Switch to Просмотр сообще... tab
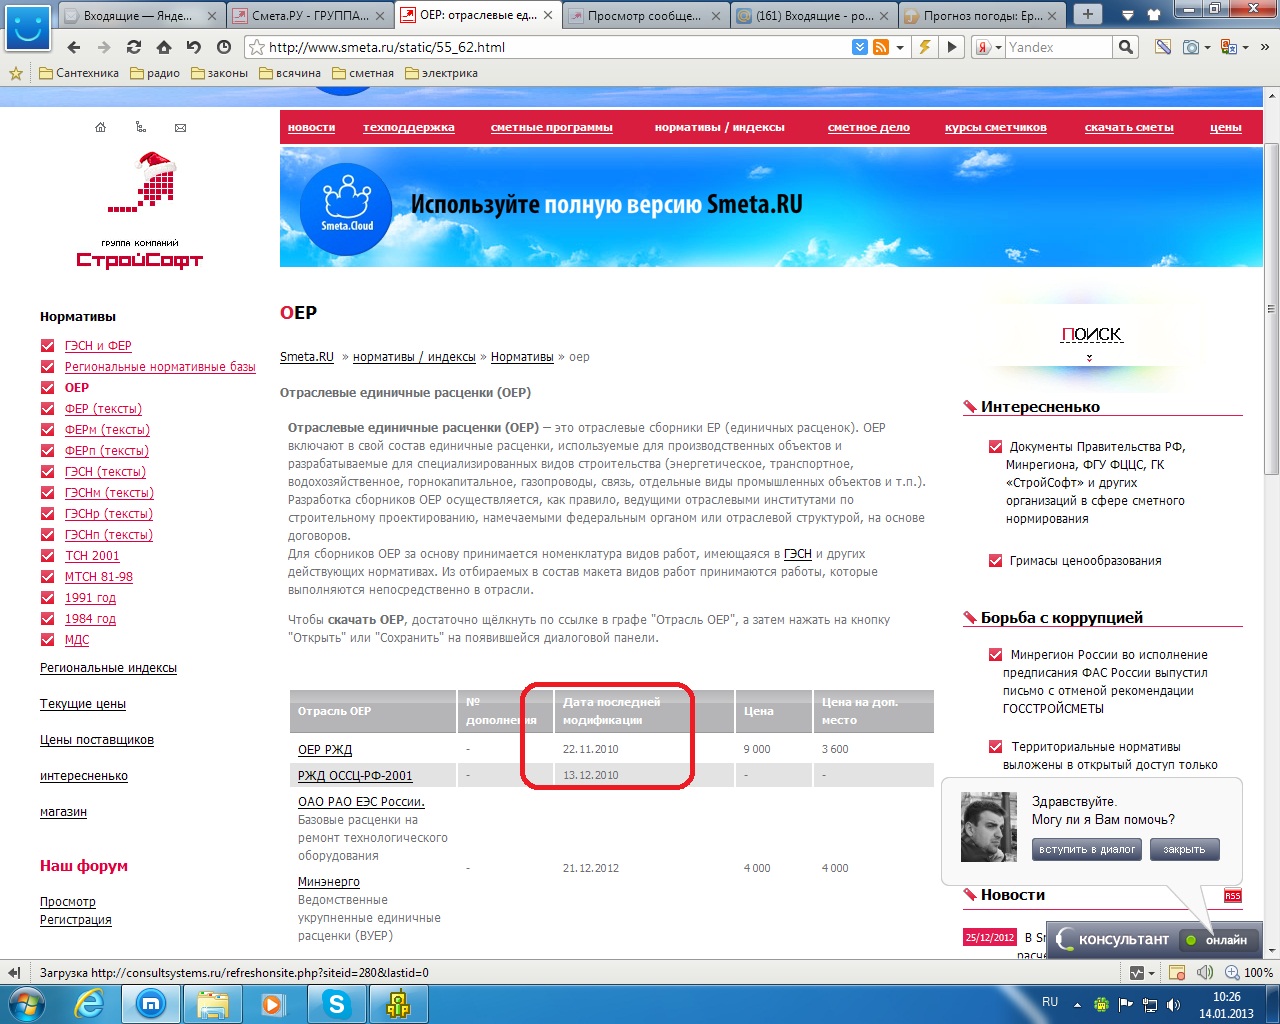This screenshot has height=1024, width=1280. (645, 16)
